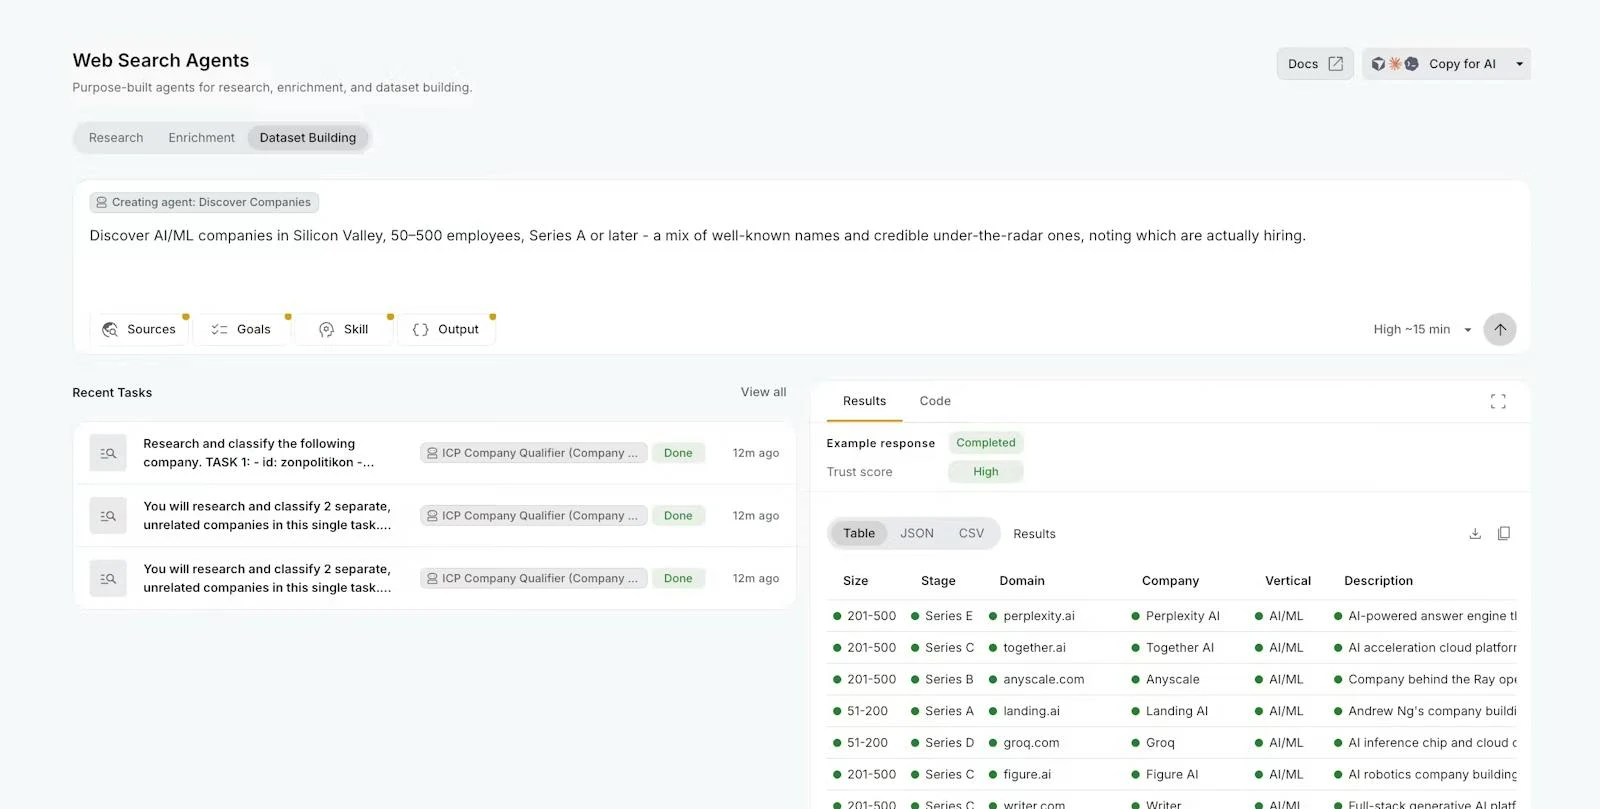
Task: Open the Output settings
Action: click(446, 329)
